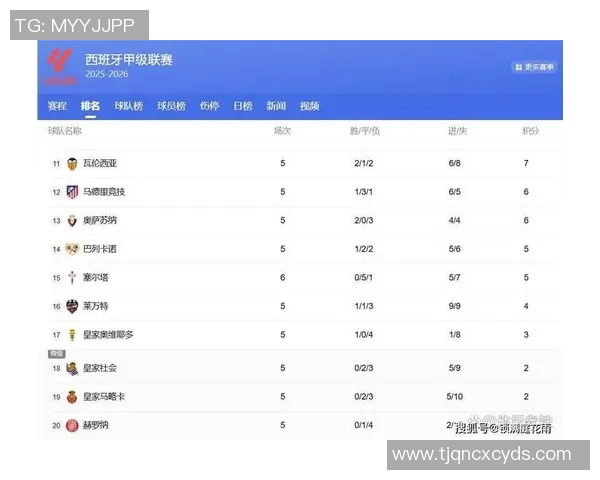This screenshot has height=480, width=600.
Task: Click the 积分 column header
Action: tap(530, 131)
